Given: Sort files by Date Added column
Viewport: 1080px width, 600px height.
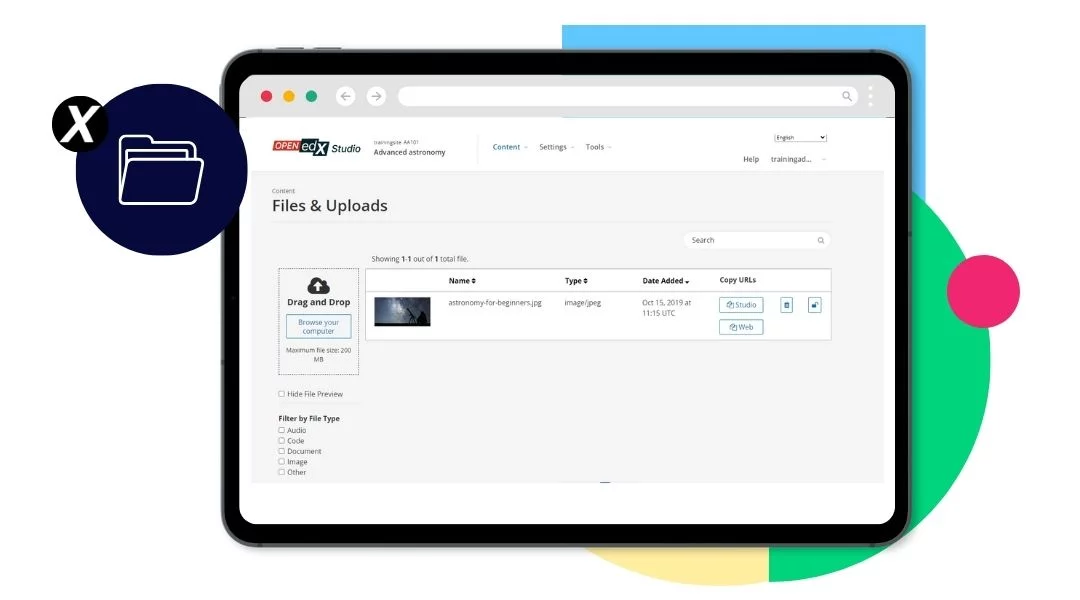Looking at the screenshot, I should tap(665, 281).
